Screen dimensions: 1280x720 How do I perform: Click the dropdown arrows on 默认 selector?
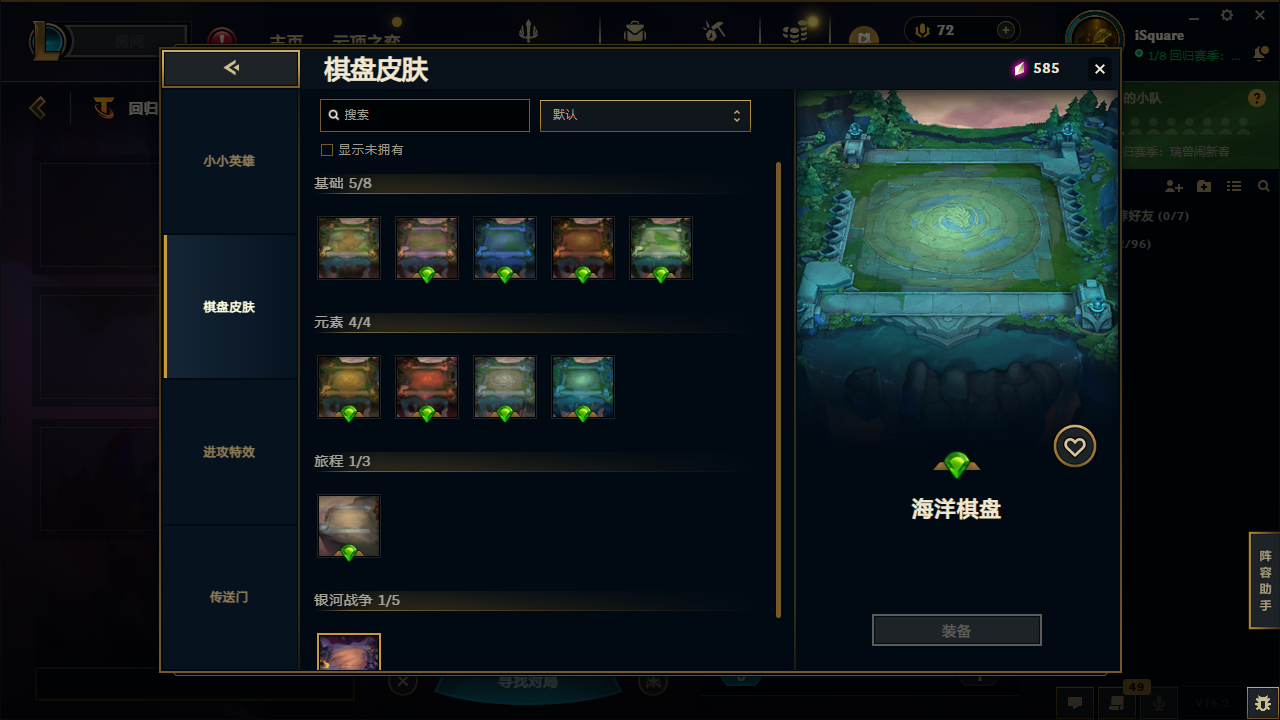[x=737, y=115]
